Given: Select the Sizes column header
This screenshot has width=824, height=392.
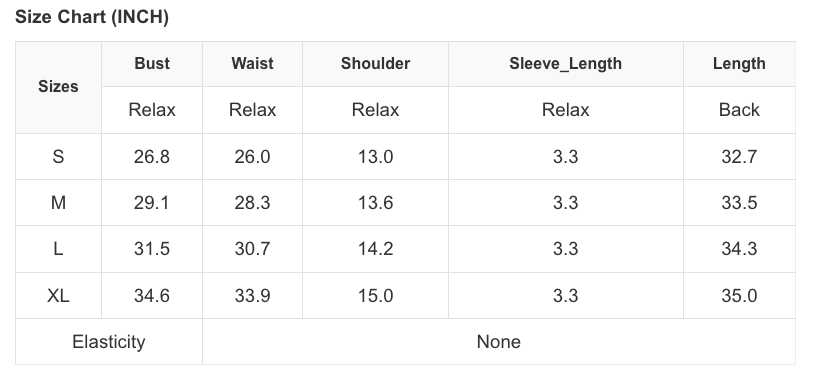Looking at the screenshot, I should 58,87.
